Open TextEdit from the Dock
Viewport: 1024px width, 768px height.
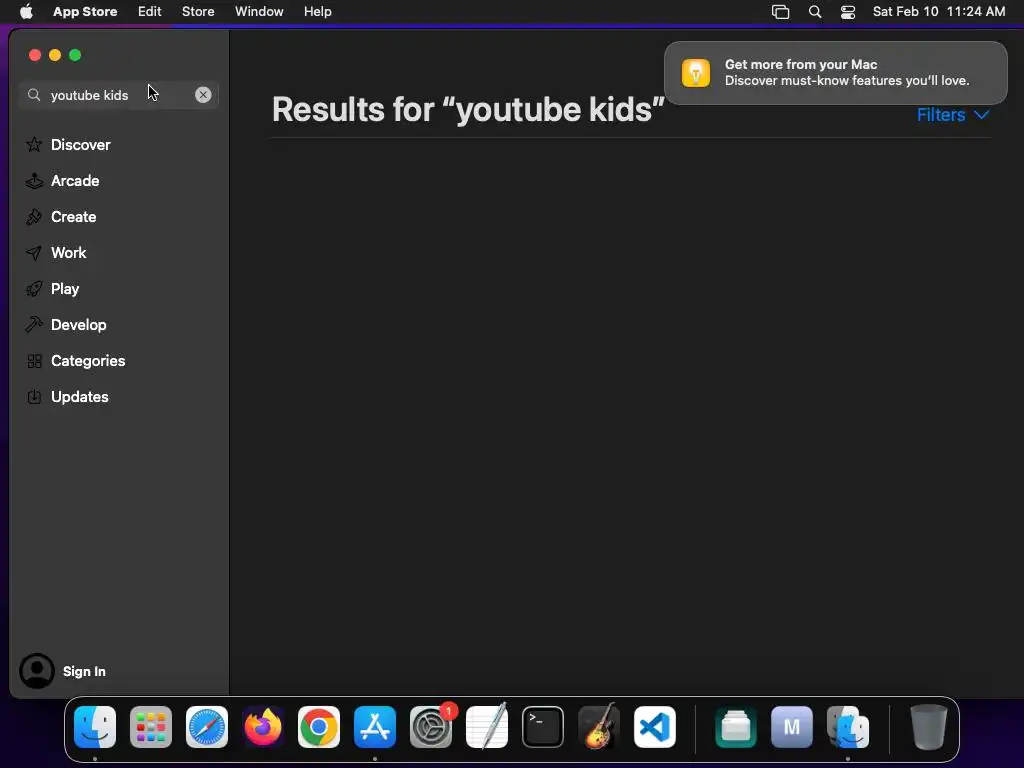click(487, 727)
